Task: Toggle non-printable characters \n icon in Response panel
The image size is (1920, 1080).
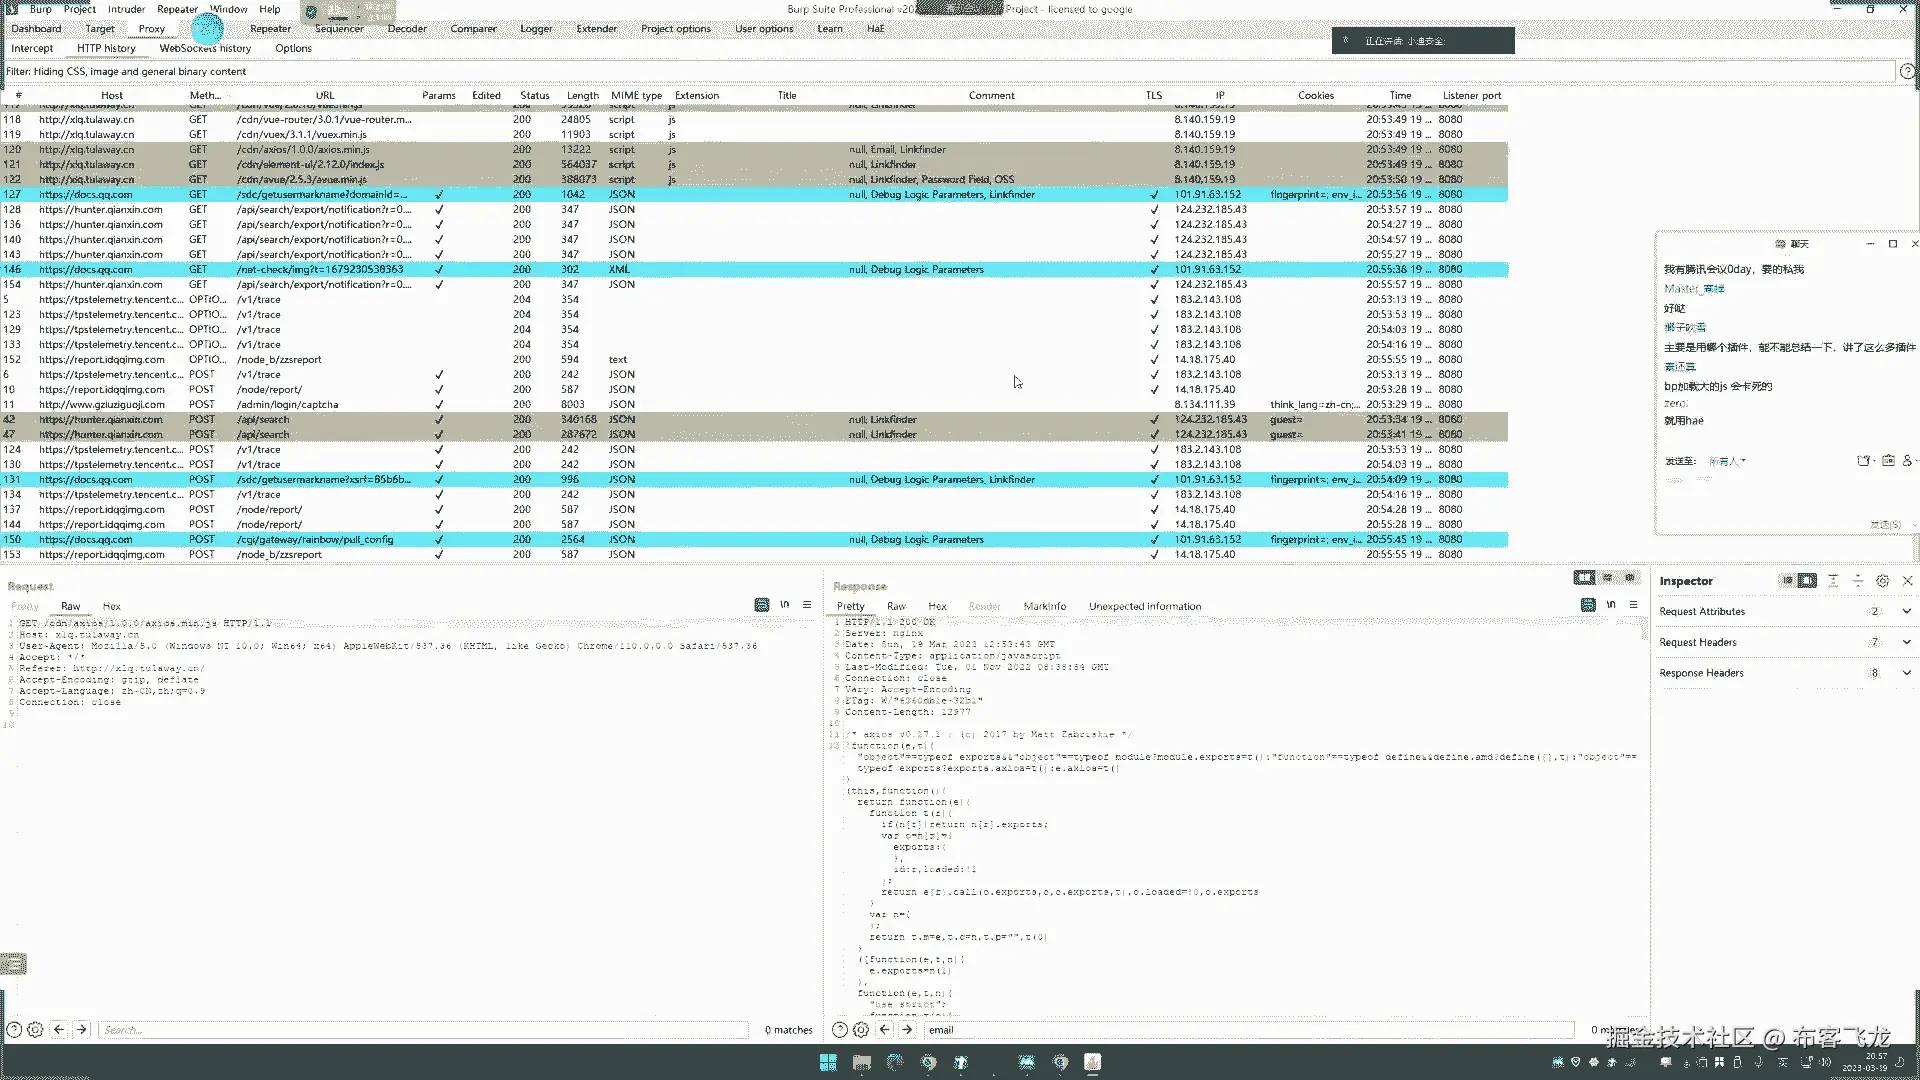Action: point(1611,605)
